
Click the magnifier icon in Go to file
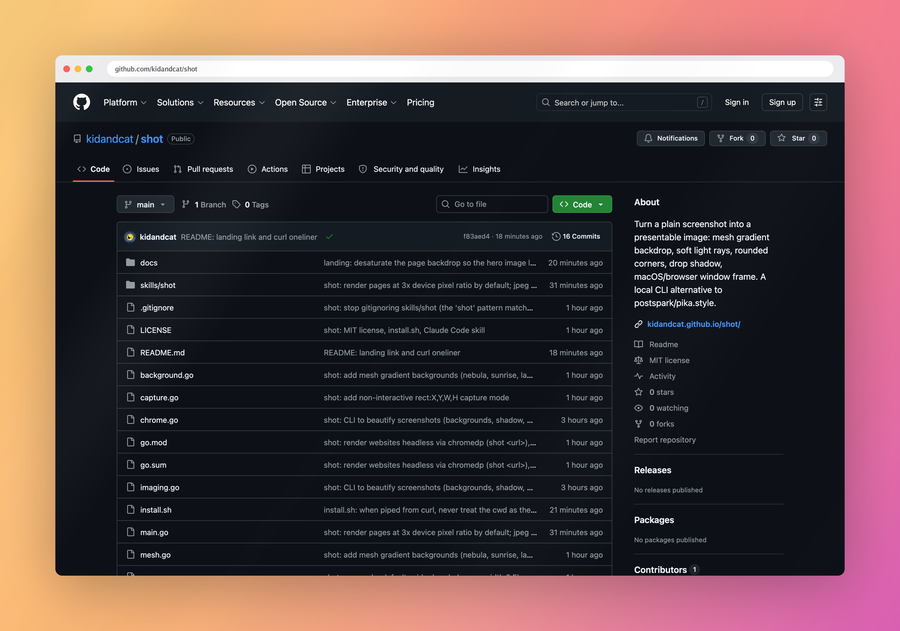pyautogui.click(x=445, y=204)
